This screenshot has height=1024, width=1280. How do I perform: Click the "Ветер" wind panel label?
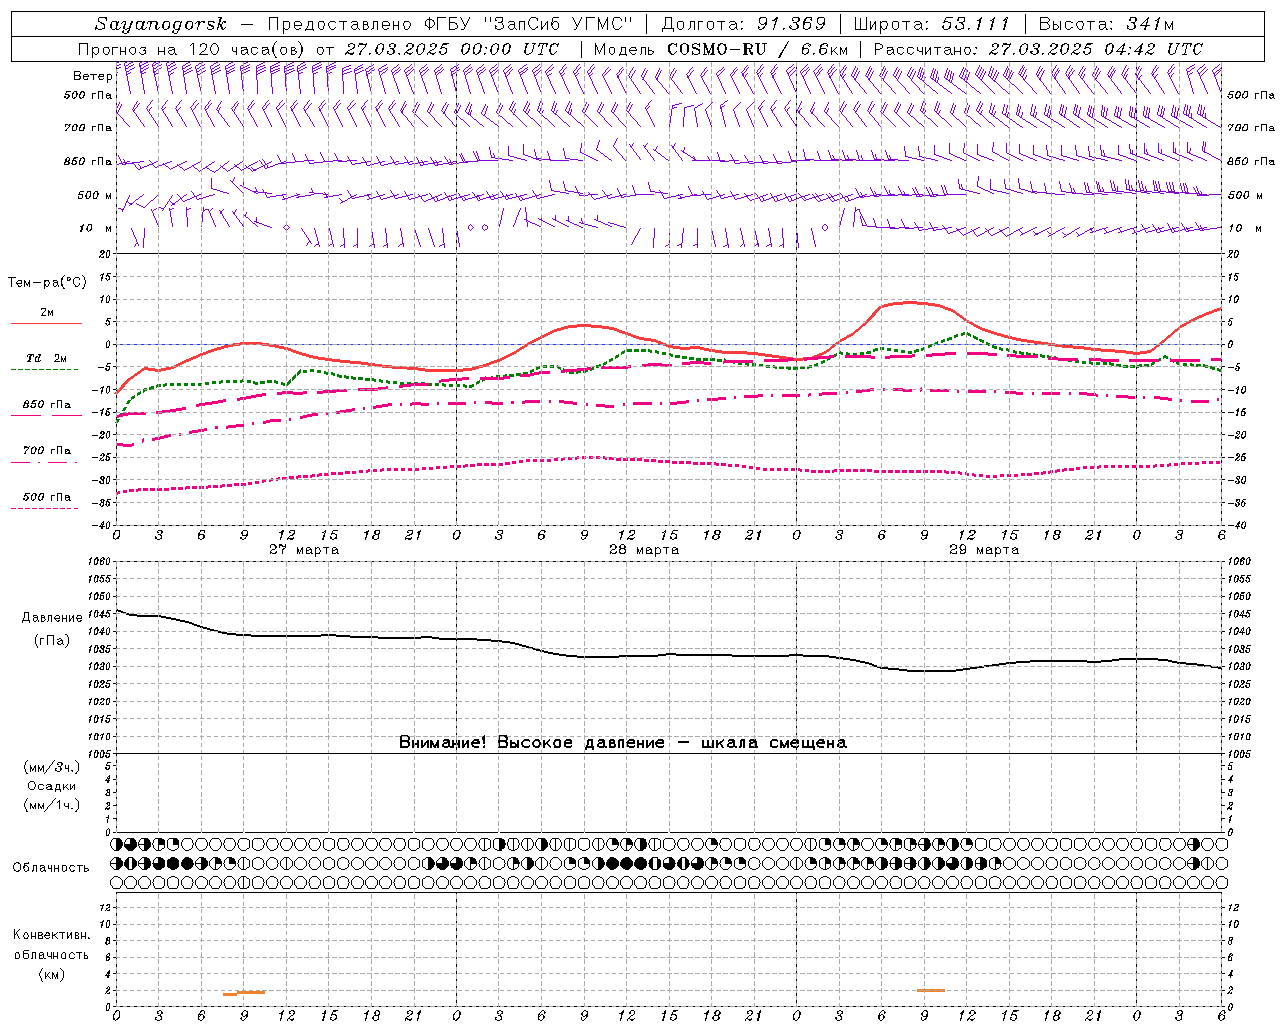[92, 76]
